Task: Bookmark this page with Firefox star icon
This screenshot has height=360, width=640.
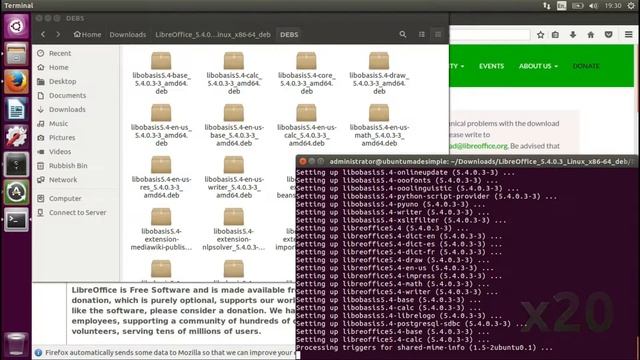Action: [x=540, y=35]
